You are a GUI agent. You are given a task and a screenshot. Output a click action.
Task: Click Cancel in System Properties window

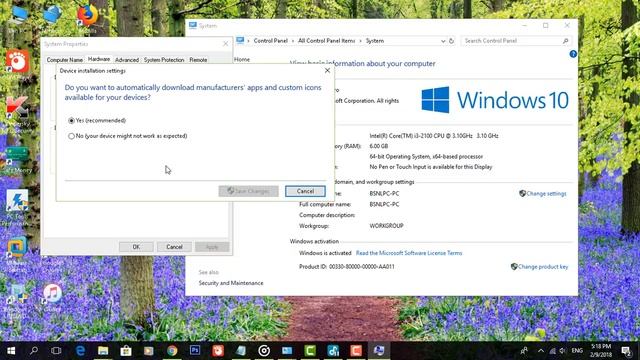(174, 247)
